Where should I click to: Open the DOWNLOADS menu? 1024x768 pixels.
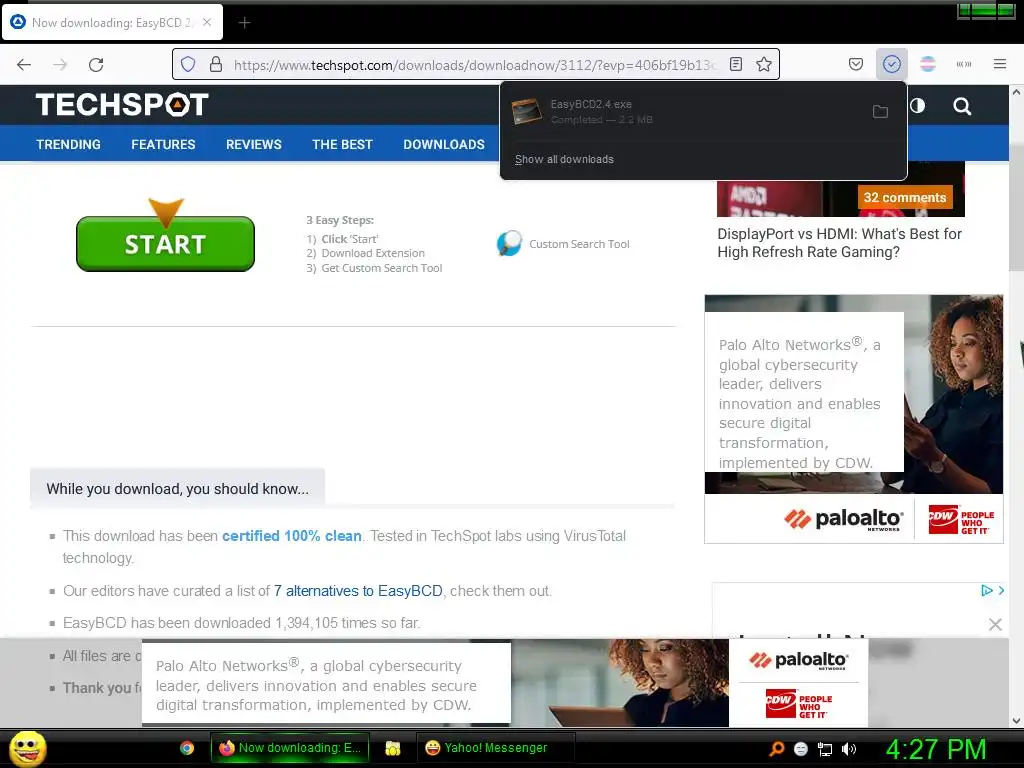coord(444,144)
